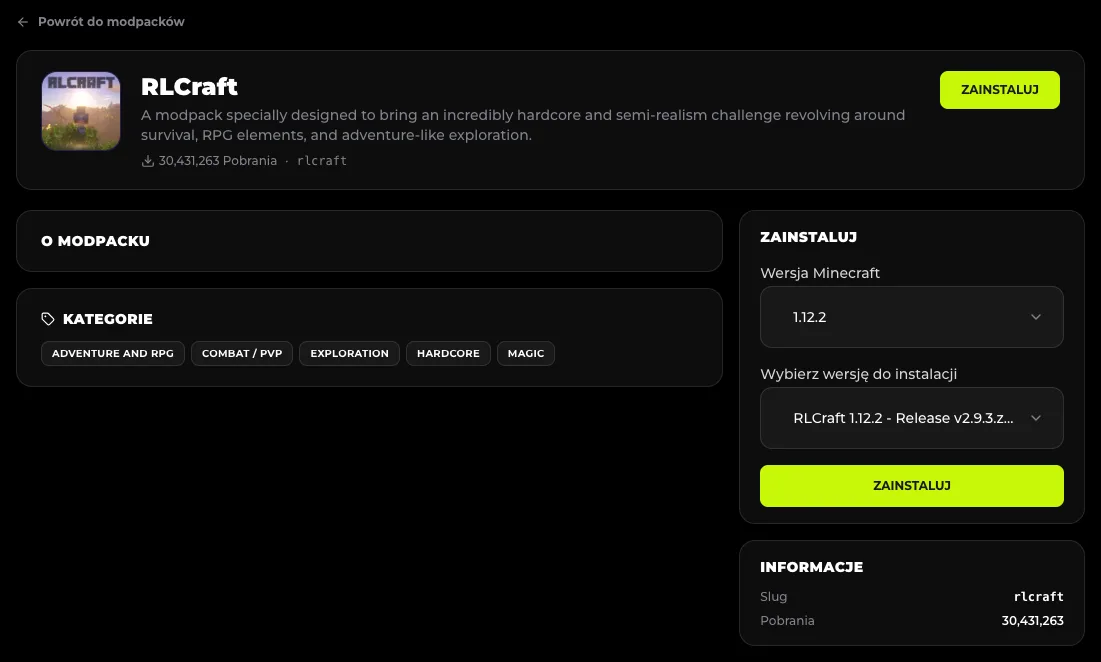
Task: Click the rlcraft slug text beside the download count
Action: [x=322, y=161]
